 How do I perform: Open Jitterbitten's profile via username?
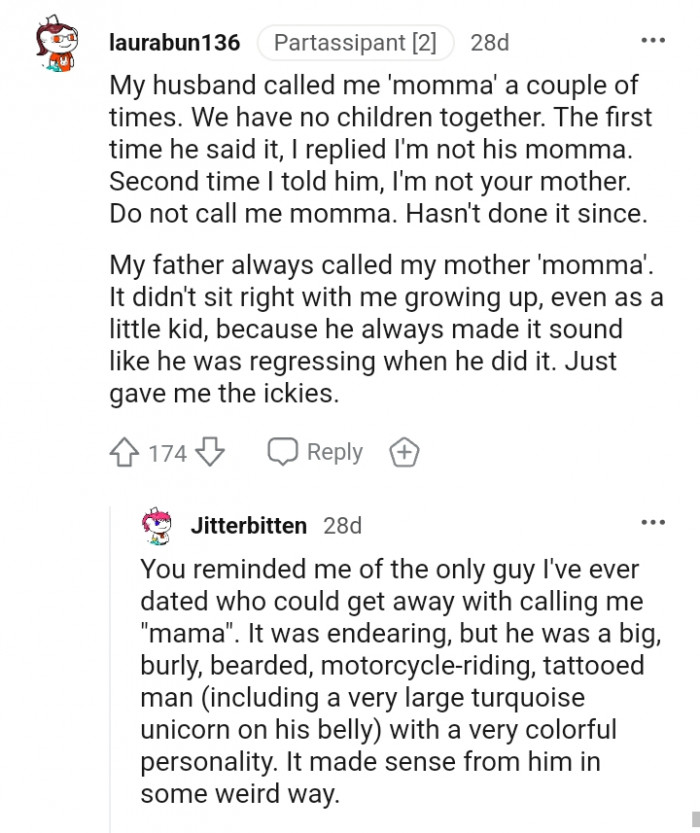coord(249,525)
